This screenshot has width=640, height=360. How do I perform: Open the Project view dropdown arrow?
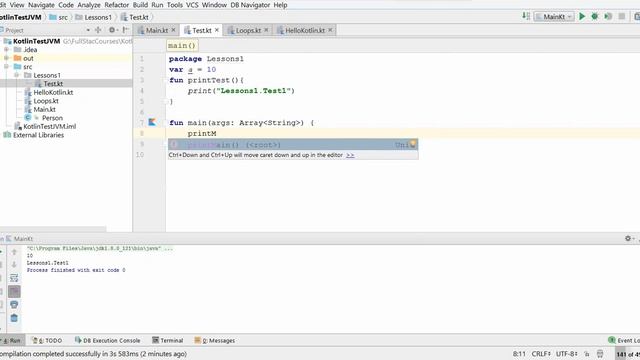click(88, 30)
